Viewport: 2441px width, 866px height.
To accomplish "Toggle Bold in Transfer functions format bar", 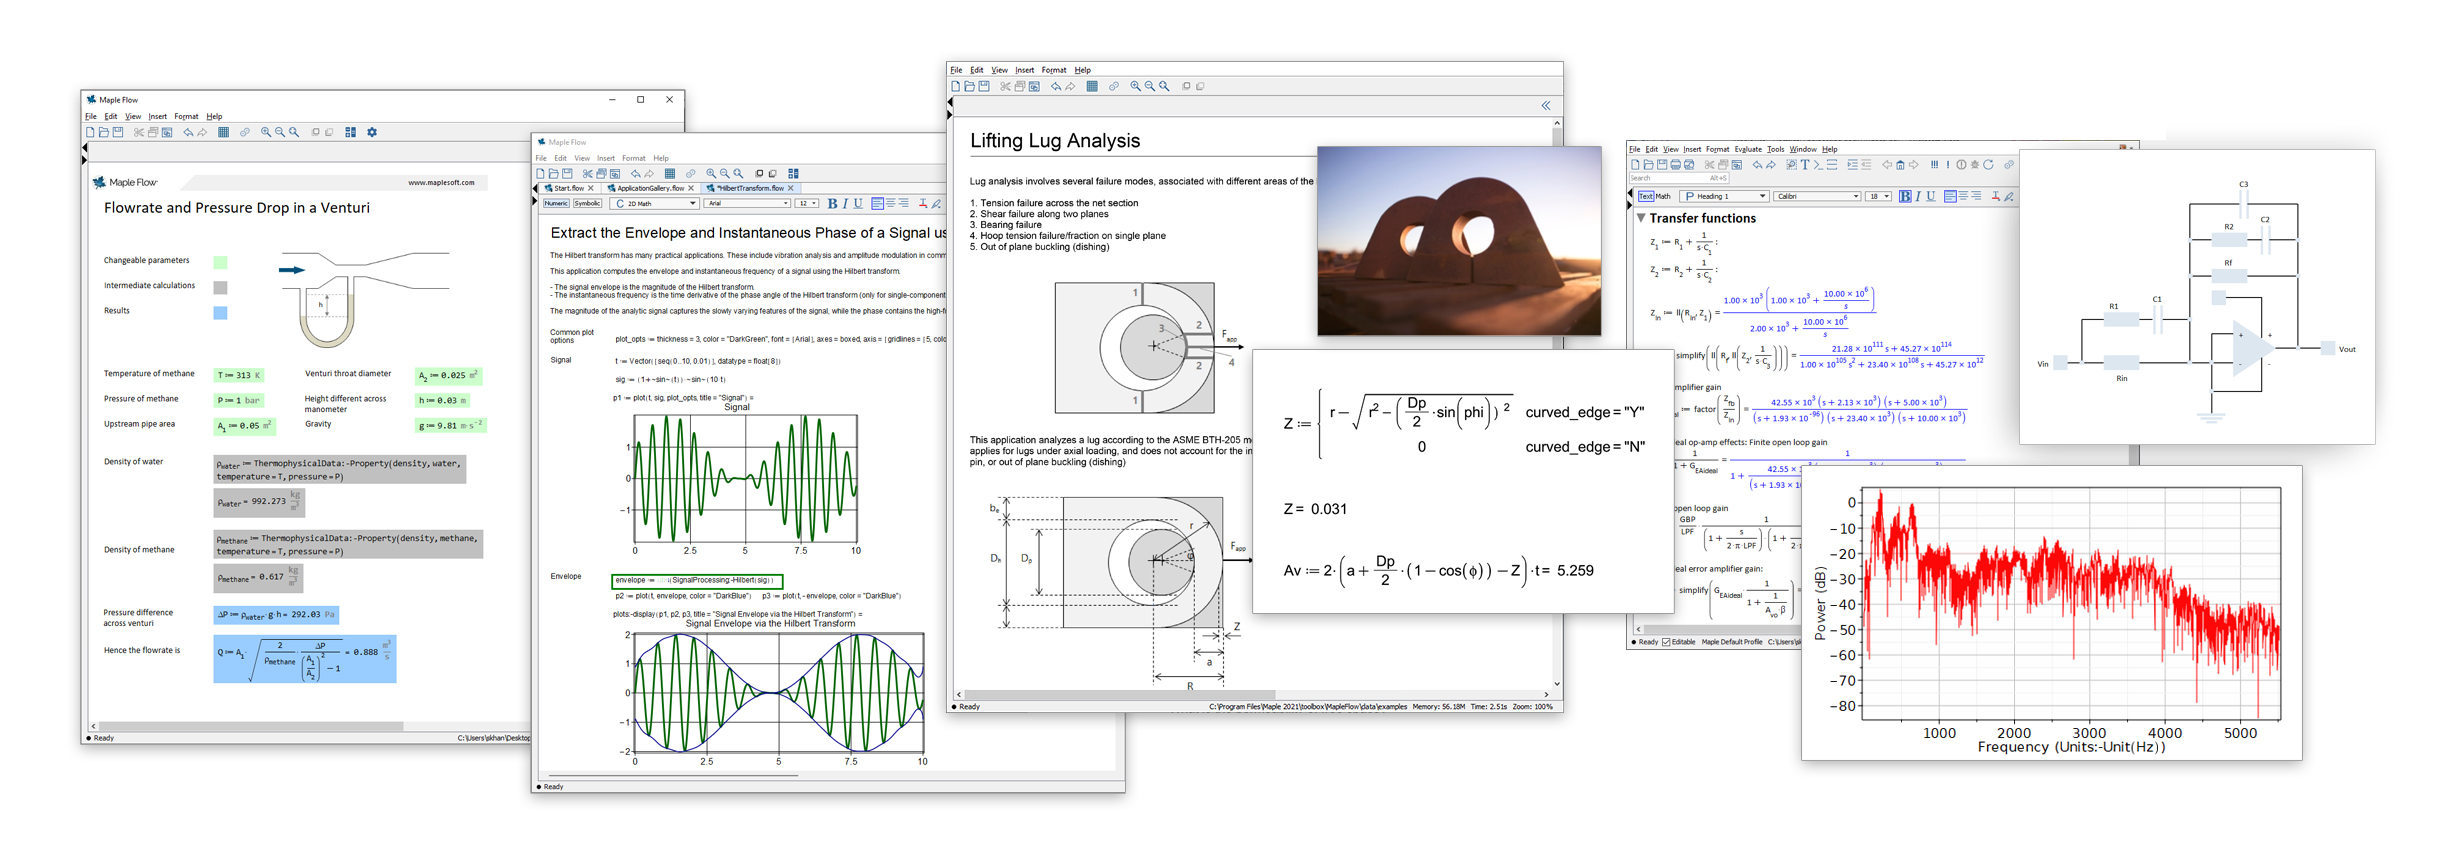I will point(1905,197).
